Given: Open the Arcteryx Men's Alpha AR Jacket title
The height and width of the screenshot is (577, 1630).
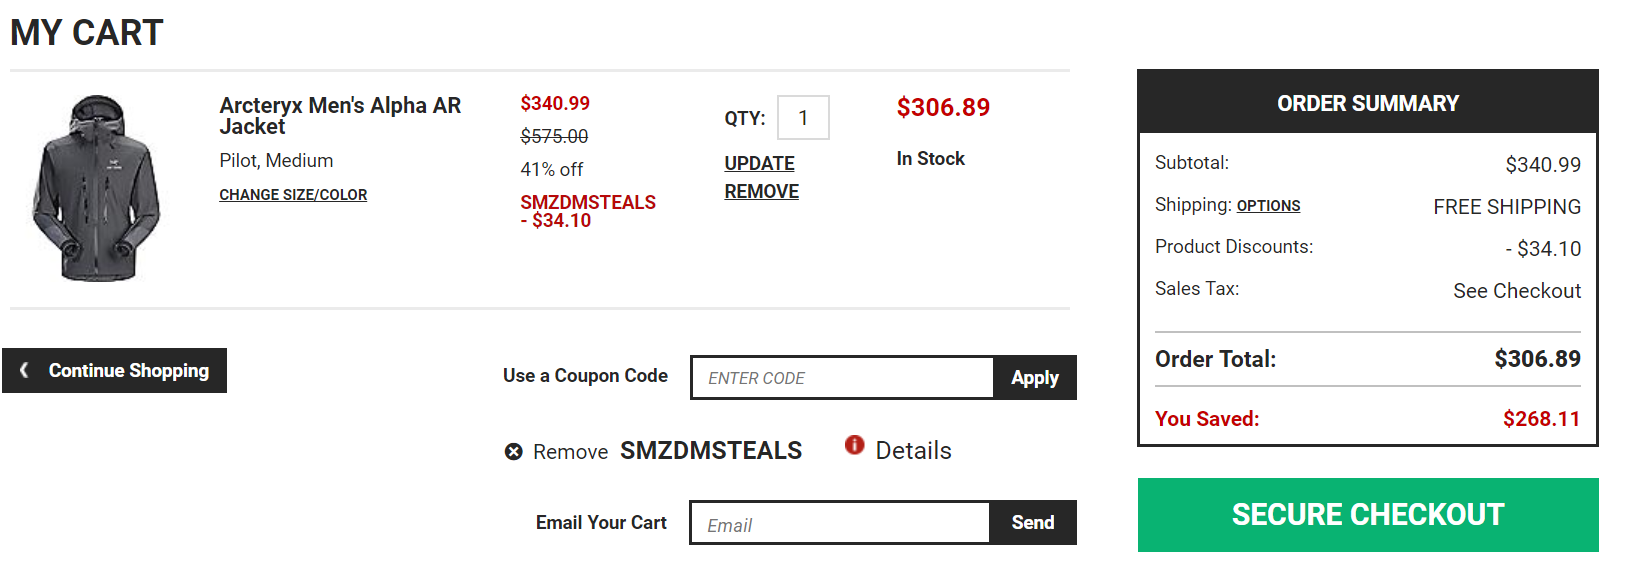Looking at the screenshot, I should (x=340, y=116).
